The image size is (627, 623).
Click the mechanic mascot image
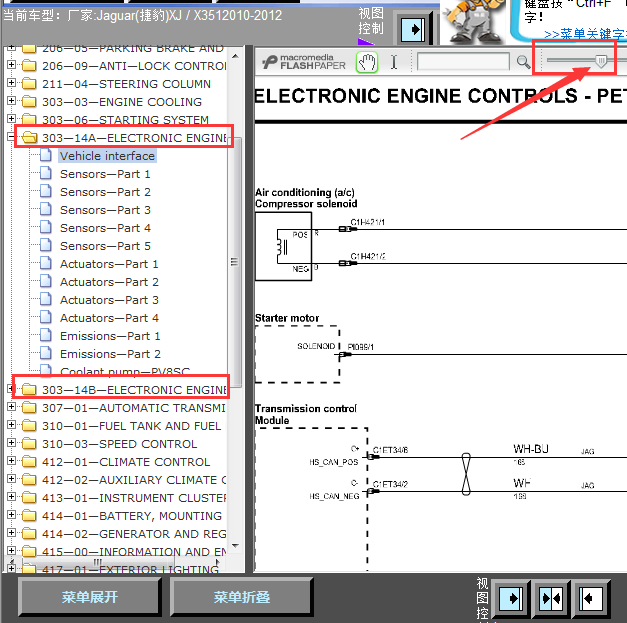coord(473,20)
